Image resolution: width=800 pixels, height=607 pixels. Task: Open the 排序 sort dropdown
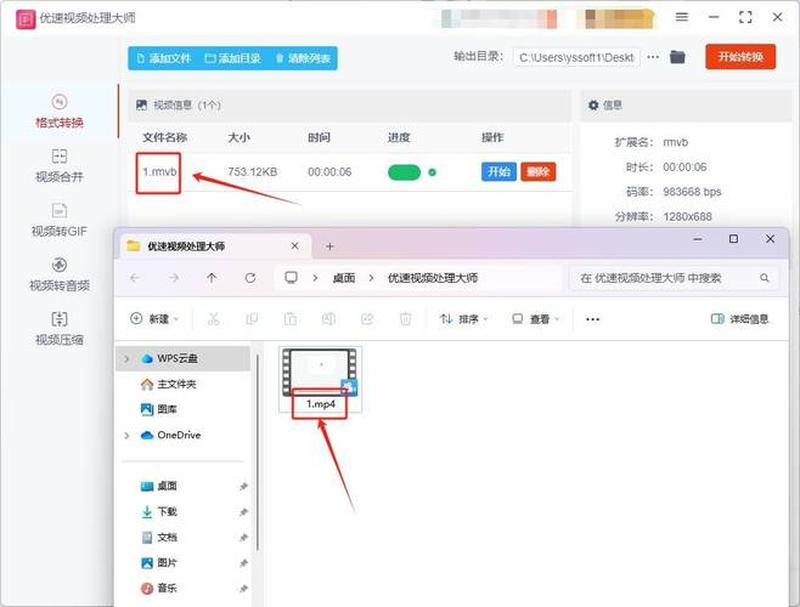coord(464,319)
